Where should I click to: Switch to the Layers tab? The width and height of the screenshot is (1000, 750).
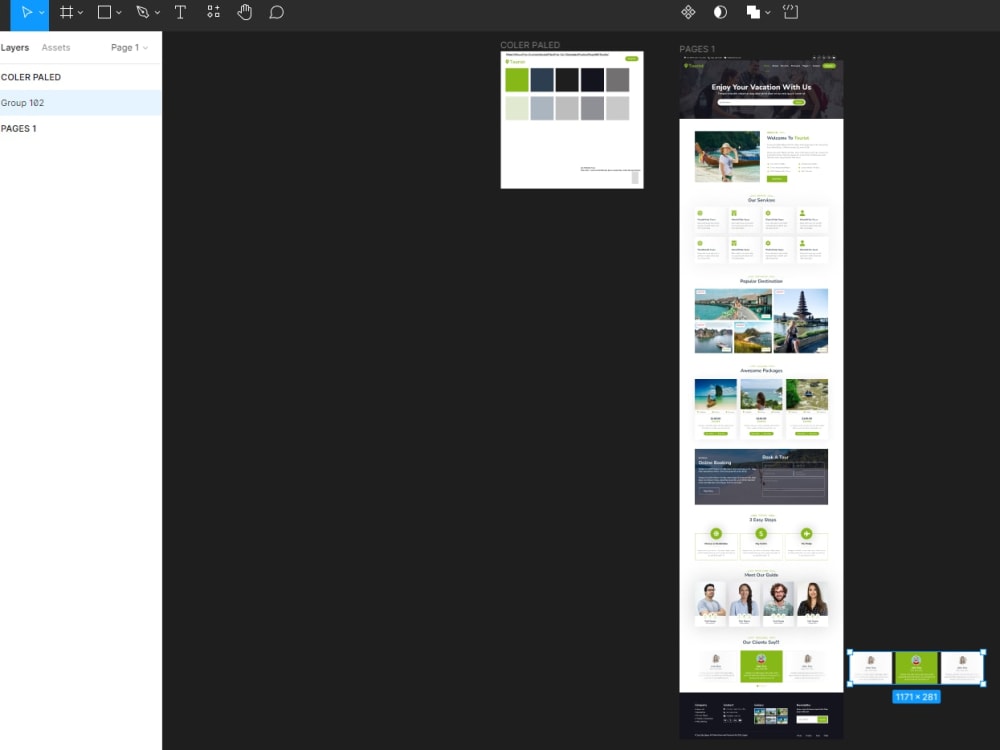(x=15, y=48)
